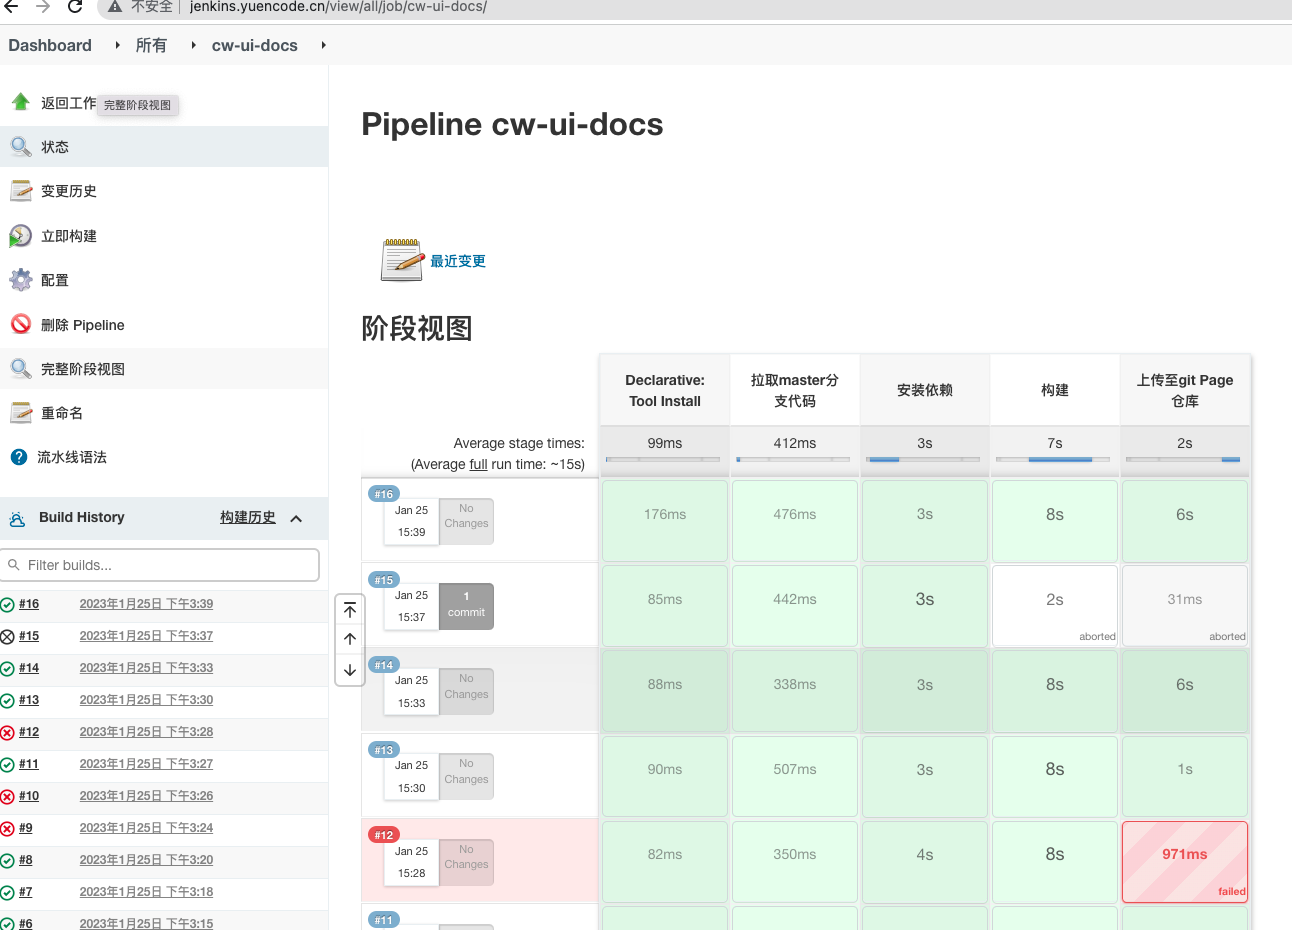This screenshot has height=930, width=1292.
Task: Click the large notepad recent changes icon
Action: pos(402,260)
